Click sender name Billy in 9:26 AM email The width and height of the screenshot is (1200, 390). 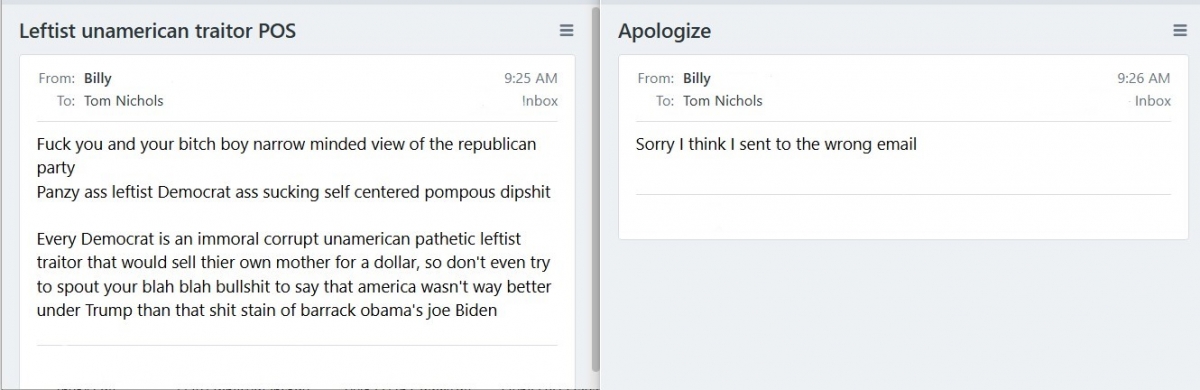click(697, 79)
